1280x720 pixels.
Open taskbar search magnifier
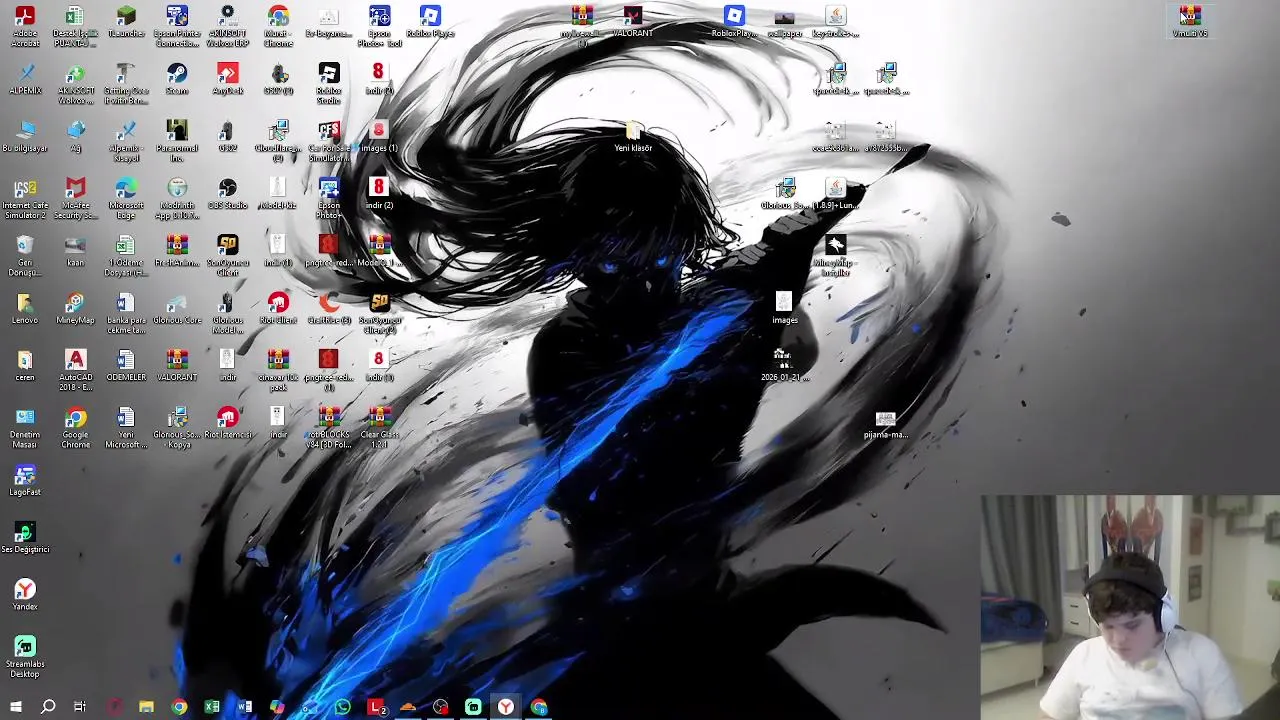48,707
